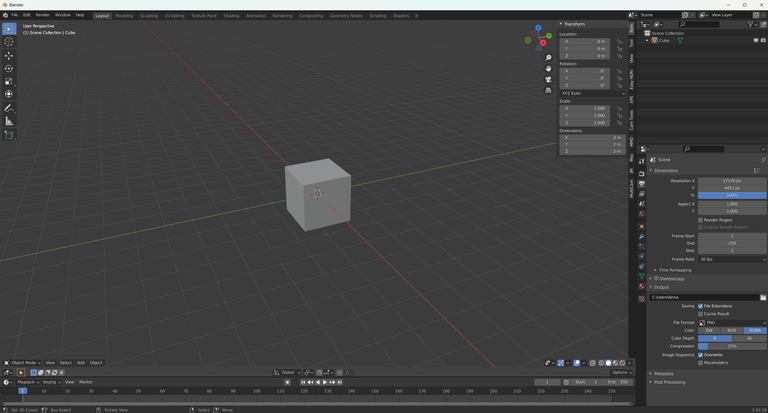Adjust the Compression 15% slider
Image resolution: width=768 pixels, height=413 pixels.
tap(732, 346)
